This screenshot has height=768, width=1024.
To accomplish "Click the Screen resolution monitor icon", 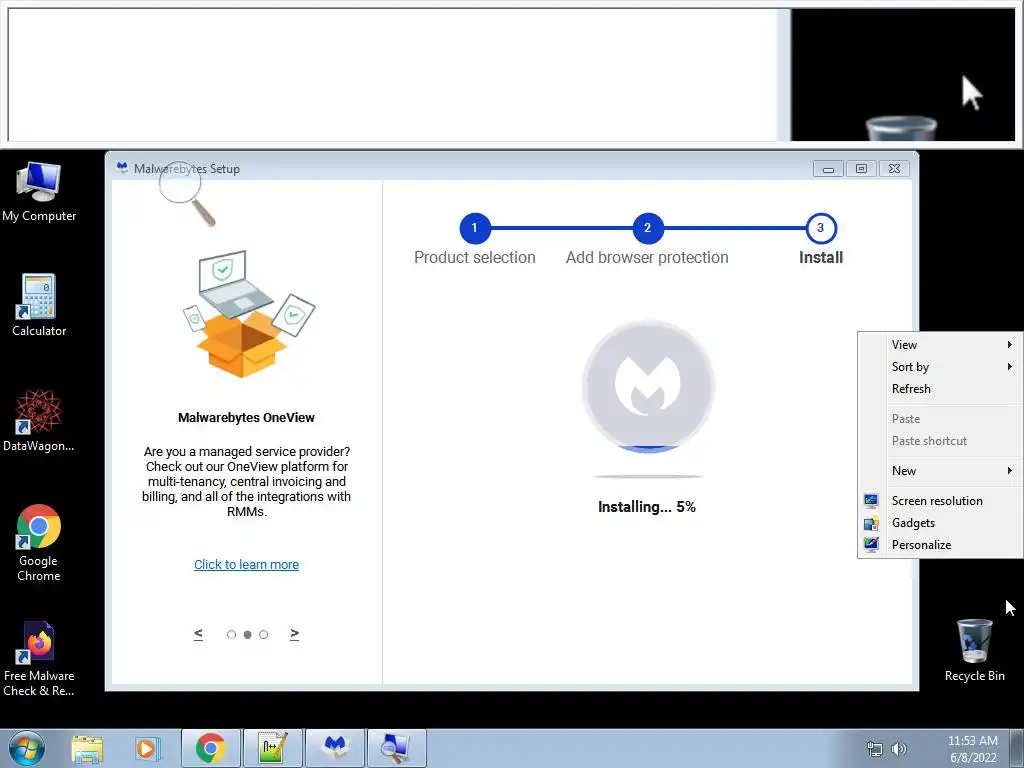I will click(871, 501).
